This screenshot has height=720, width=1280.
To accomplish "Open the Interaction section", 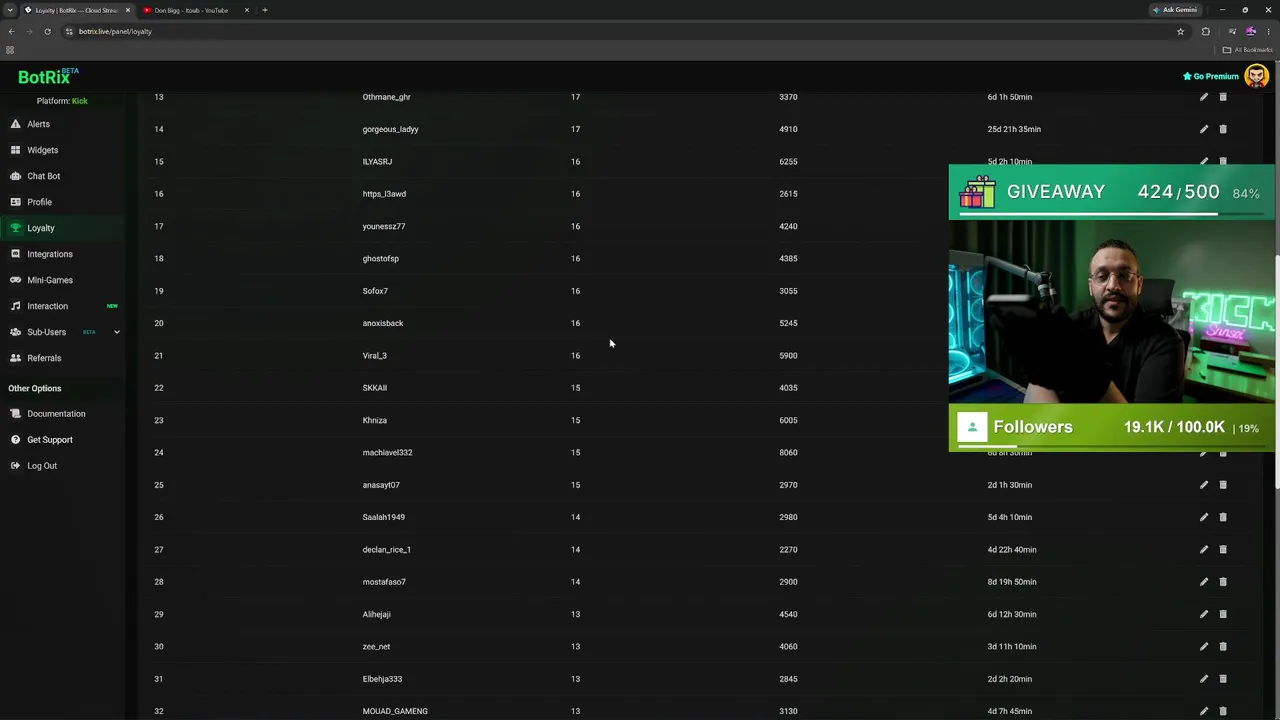I will tap(47, 306).
